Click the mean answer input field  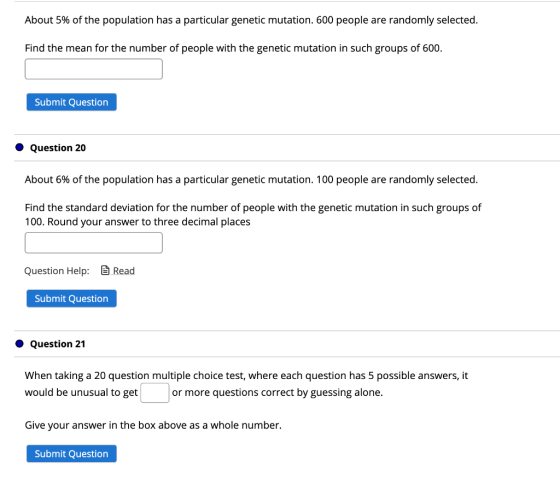pyautogui.click(x=94, y=69)
